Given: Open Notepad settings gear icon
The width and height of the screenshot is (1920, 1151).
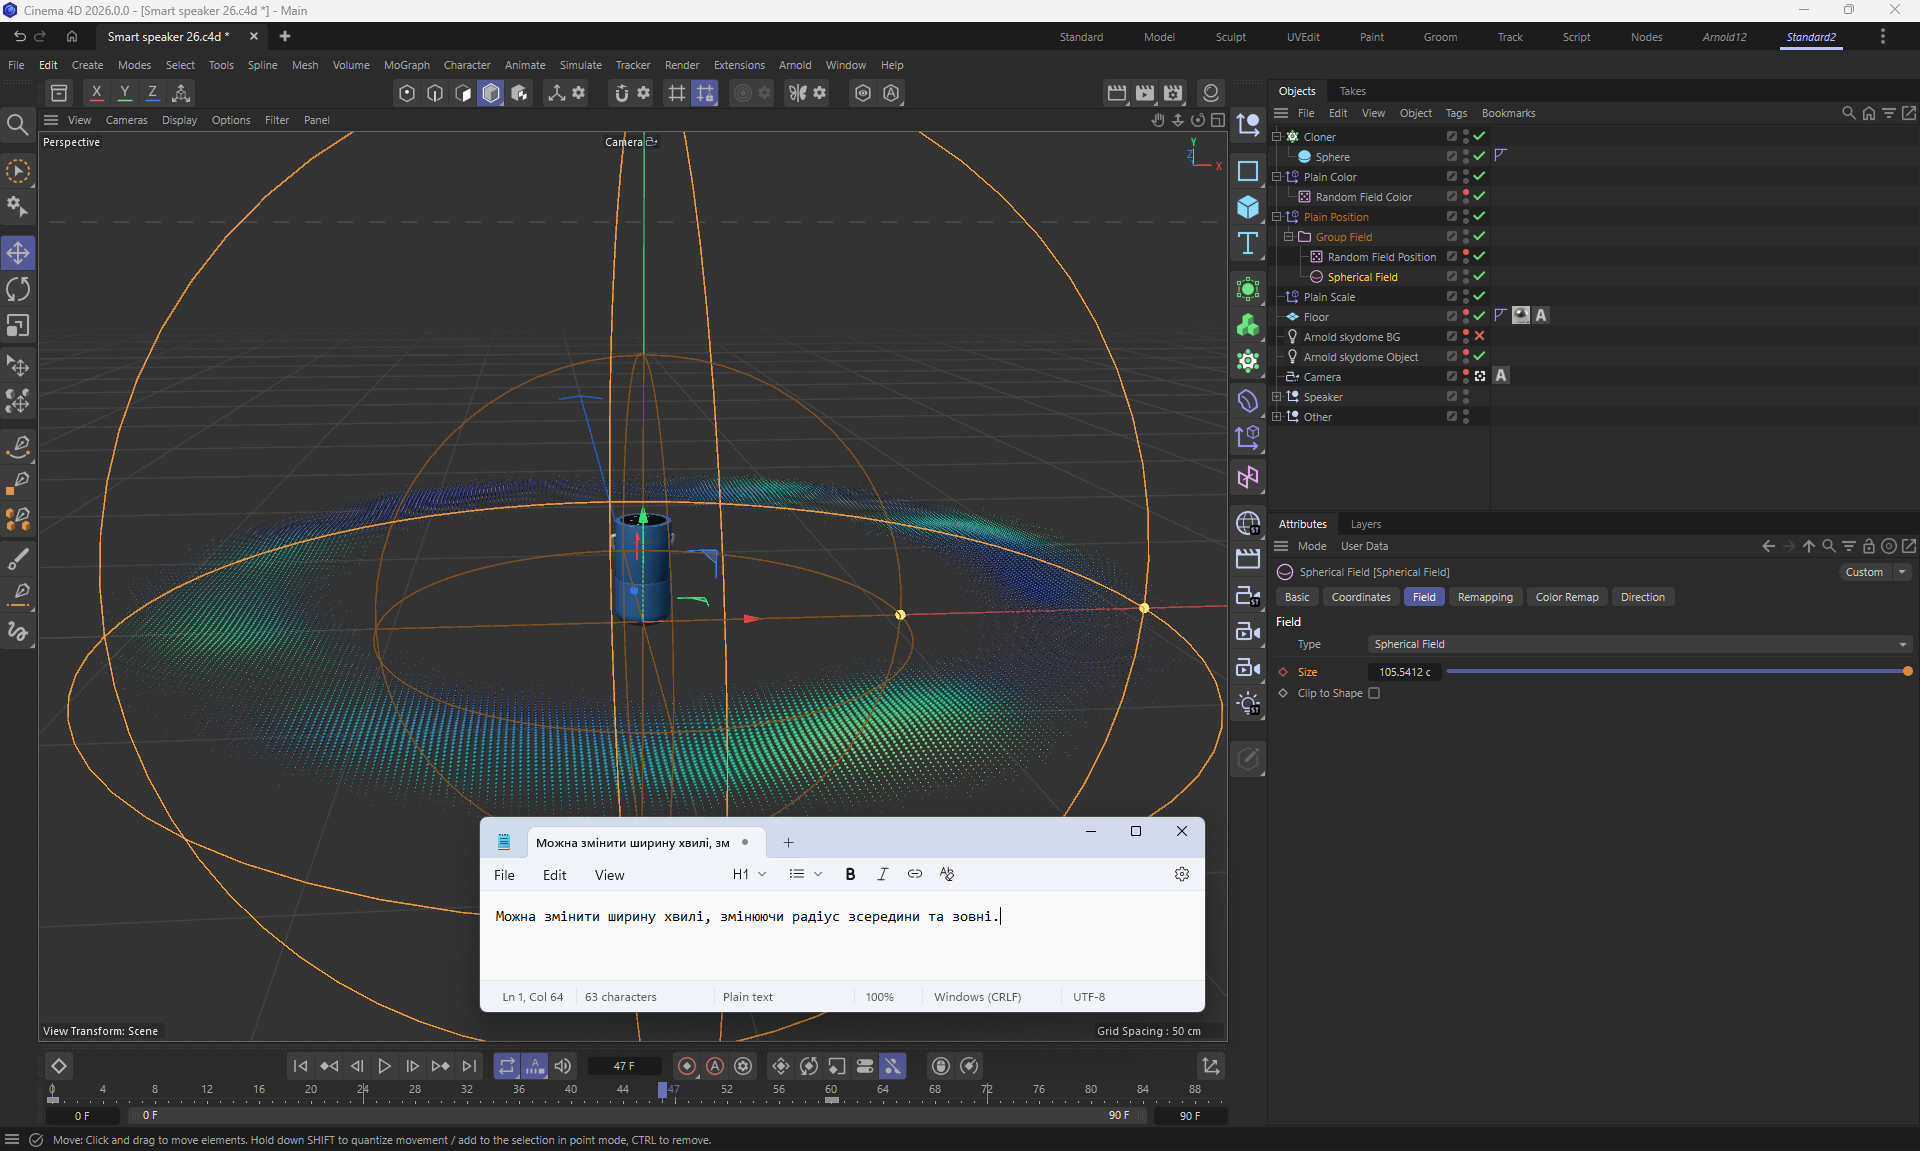Looking at the screenshot, I should pos(1181,874).
